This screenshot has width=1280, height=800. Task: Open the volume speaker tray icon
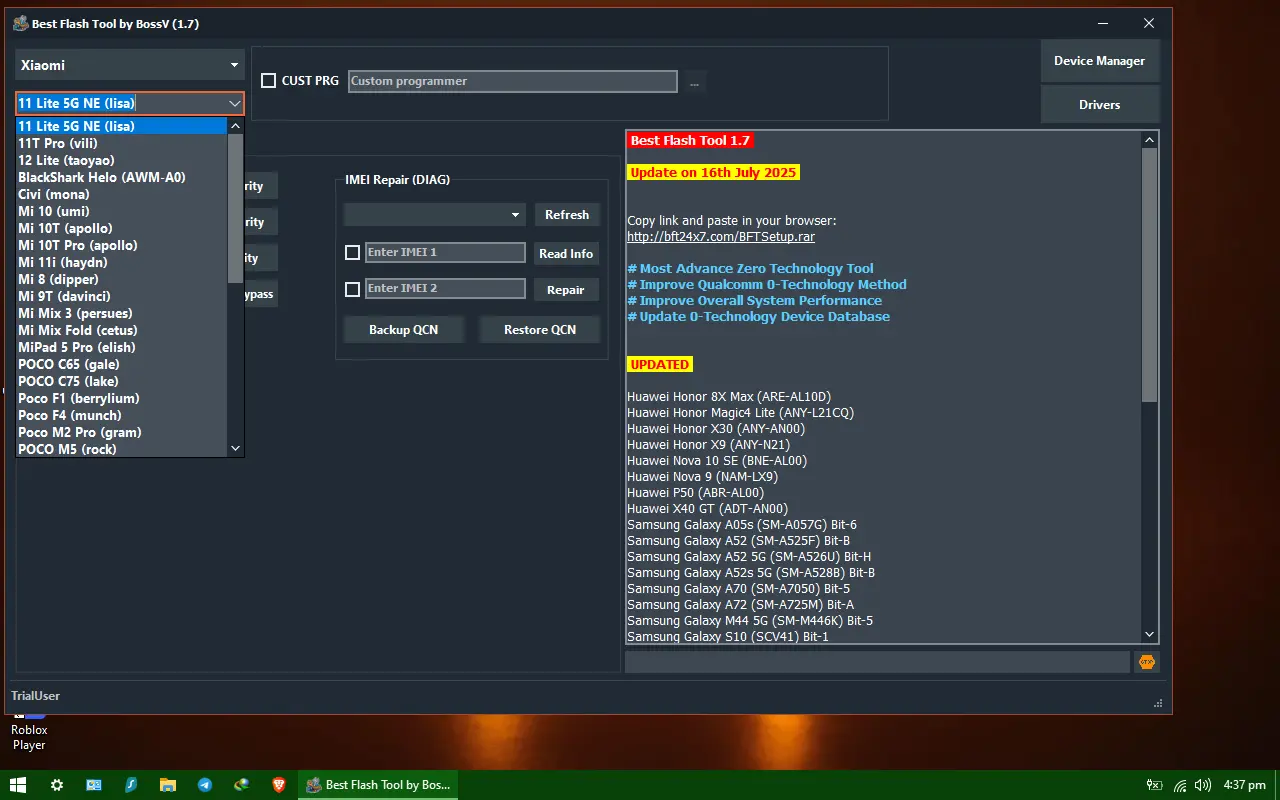coord(1203,785)
